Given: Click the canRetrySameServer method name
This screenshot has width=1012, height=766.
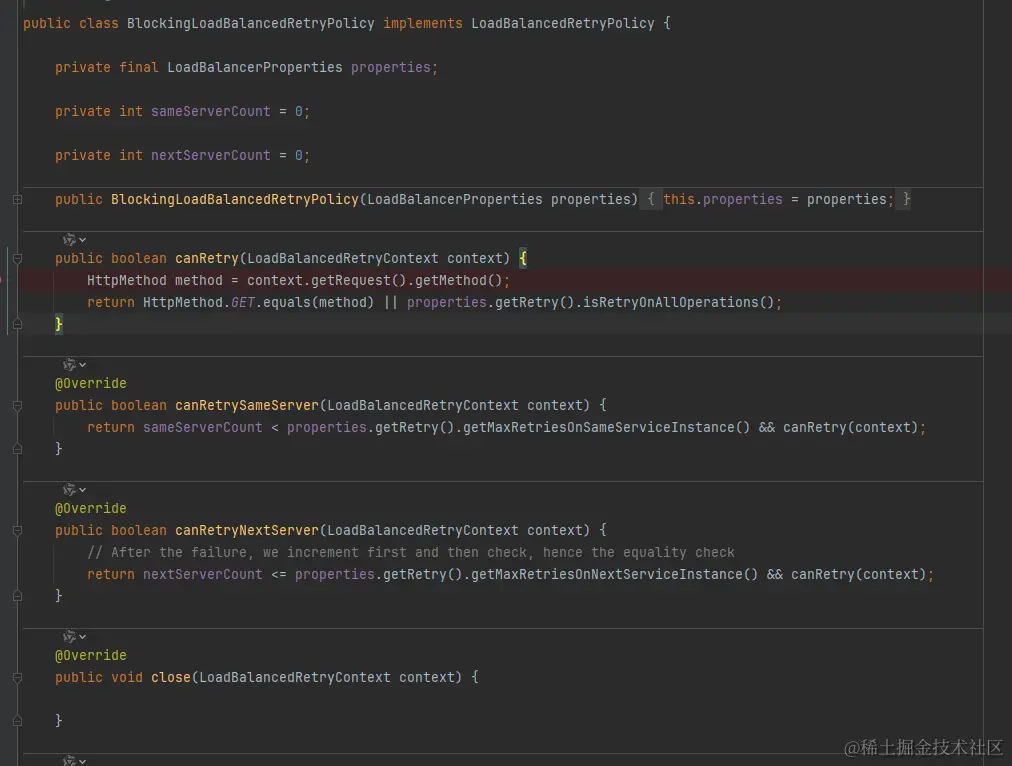Looking at the screenshot, I should pos(247,405).
